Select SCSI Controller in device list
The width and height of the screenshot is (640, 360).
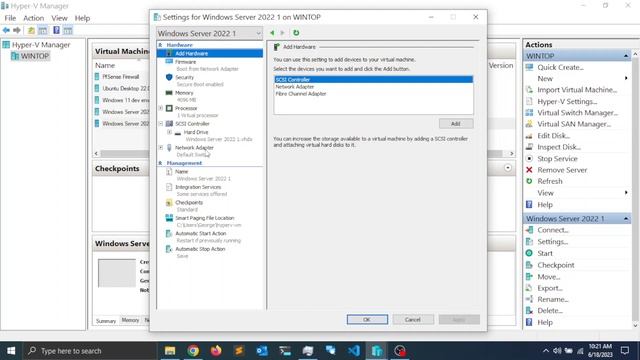click(x=373, y=80)
